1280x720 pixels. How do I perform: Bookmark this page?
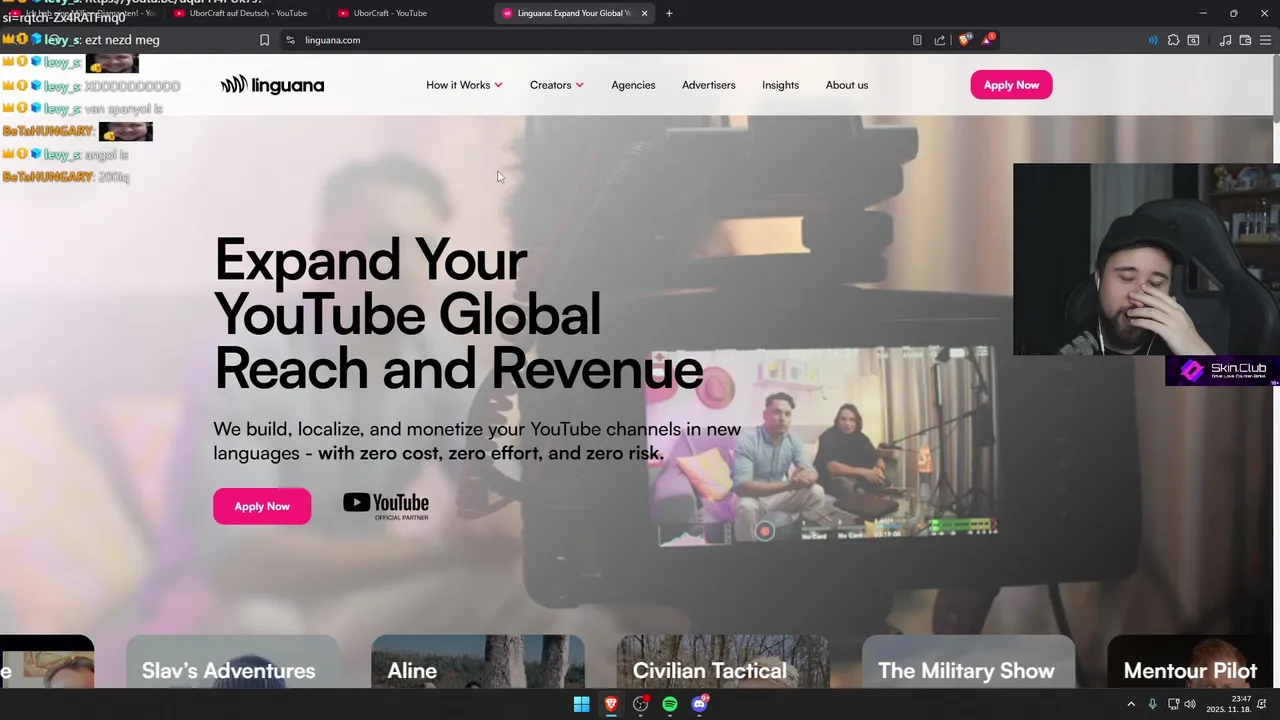pyautogui.click(x=264, y=40)
